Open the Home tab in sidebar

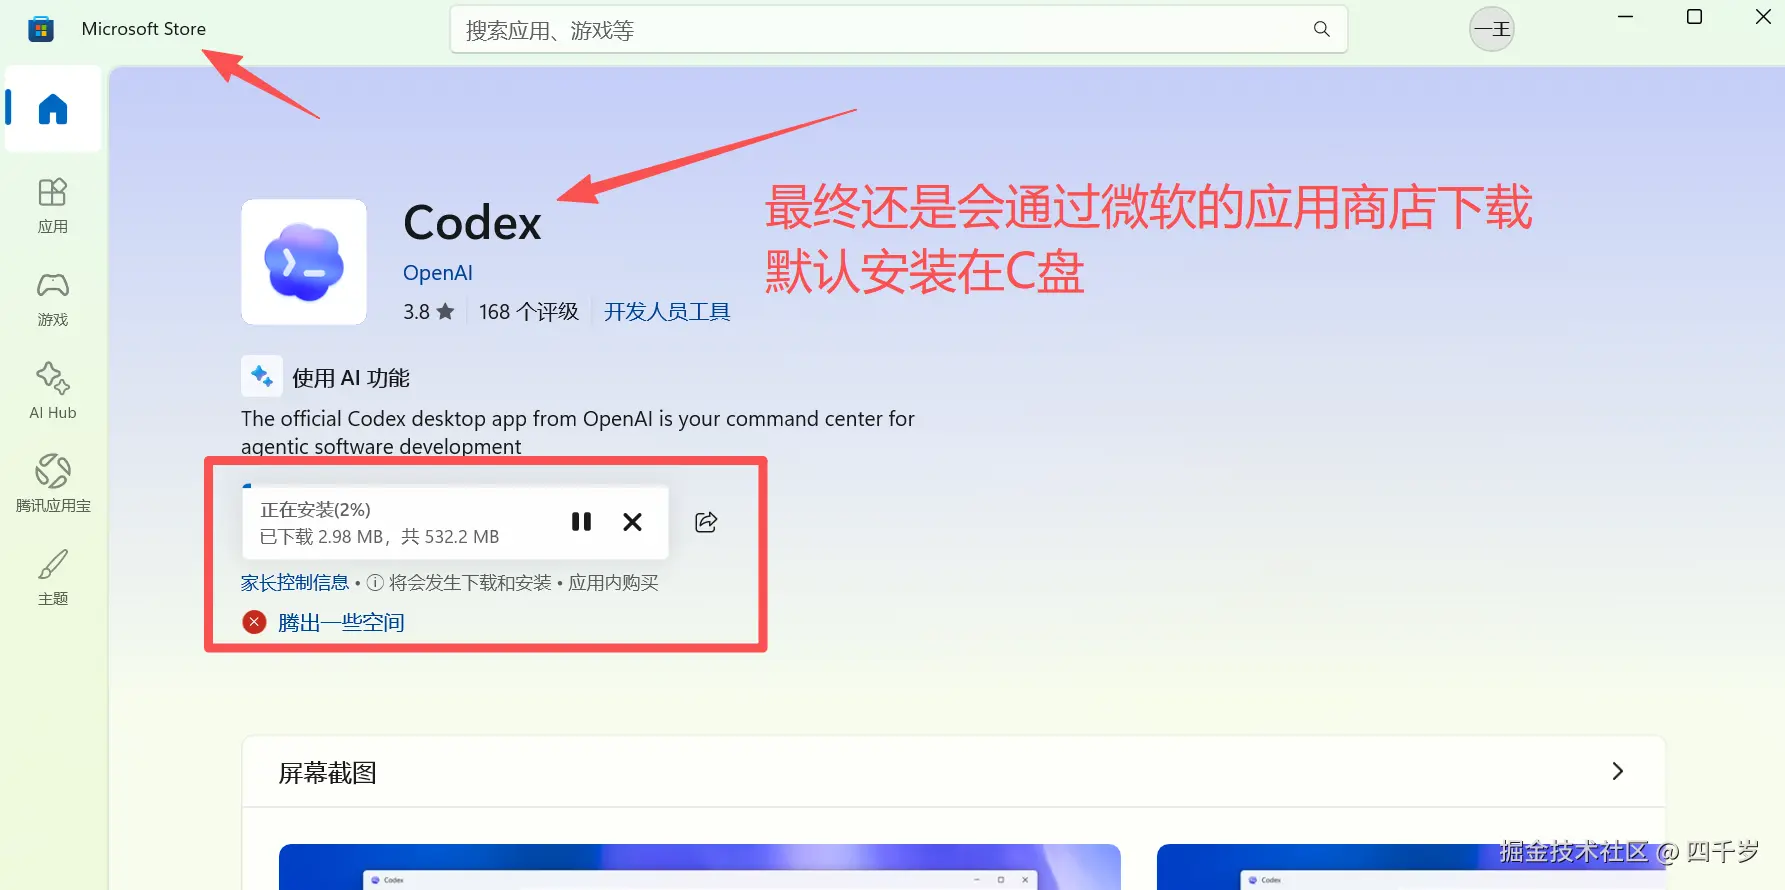coord(53,109)
